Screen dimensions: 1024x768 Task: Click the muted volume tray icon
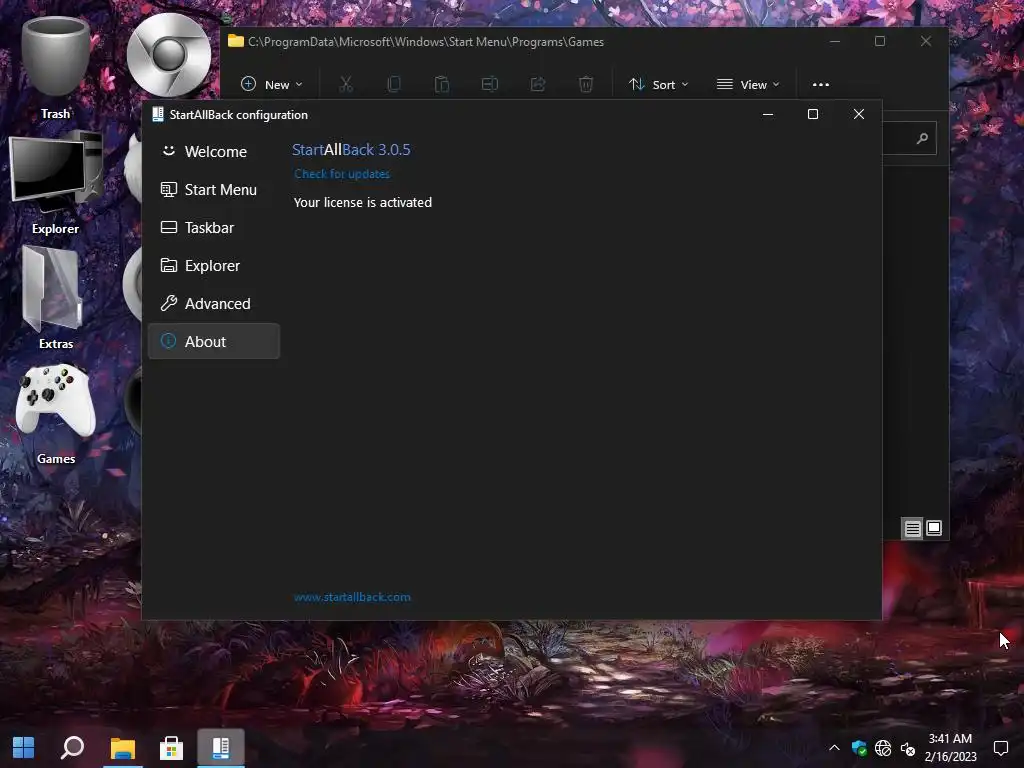(x=908, y=748)
